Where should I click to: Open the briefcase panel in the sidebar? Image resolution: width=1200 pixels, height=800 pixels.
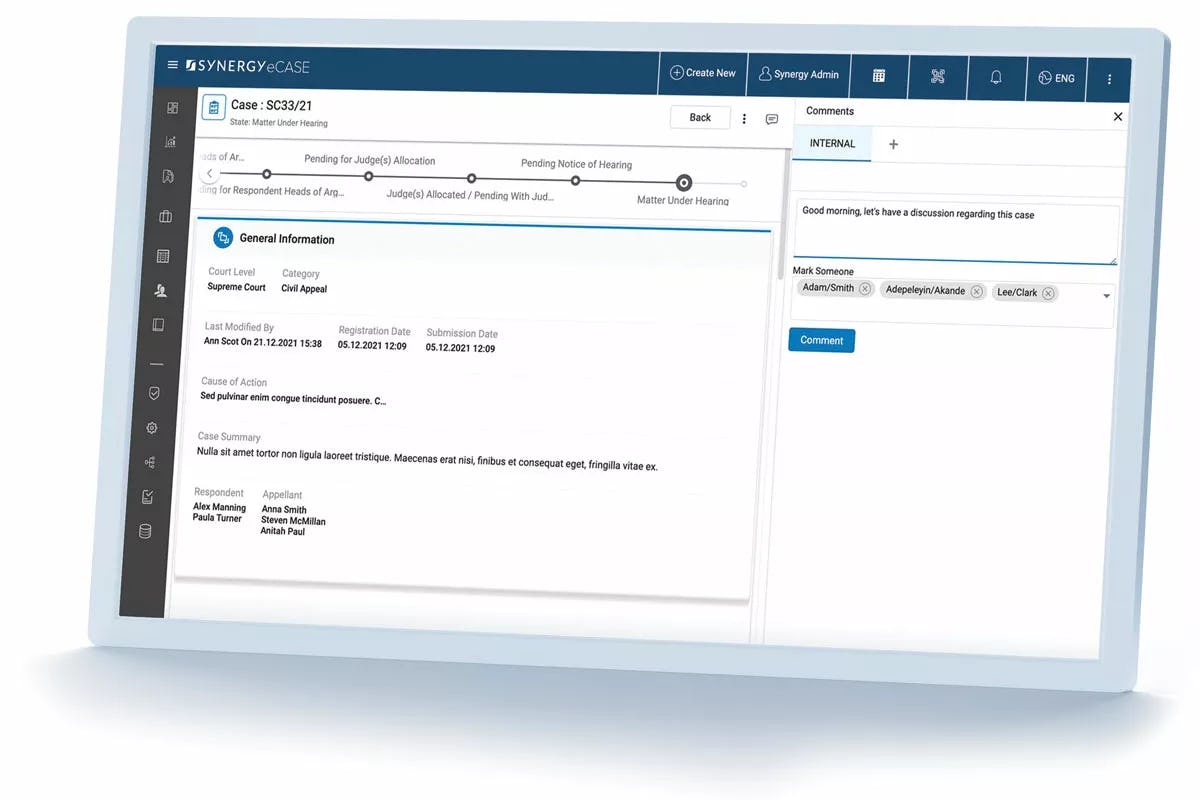(166, 216)
